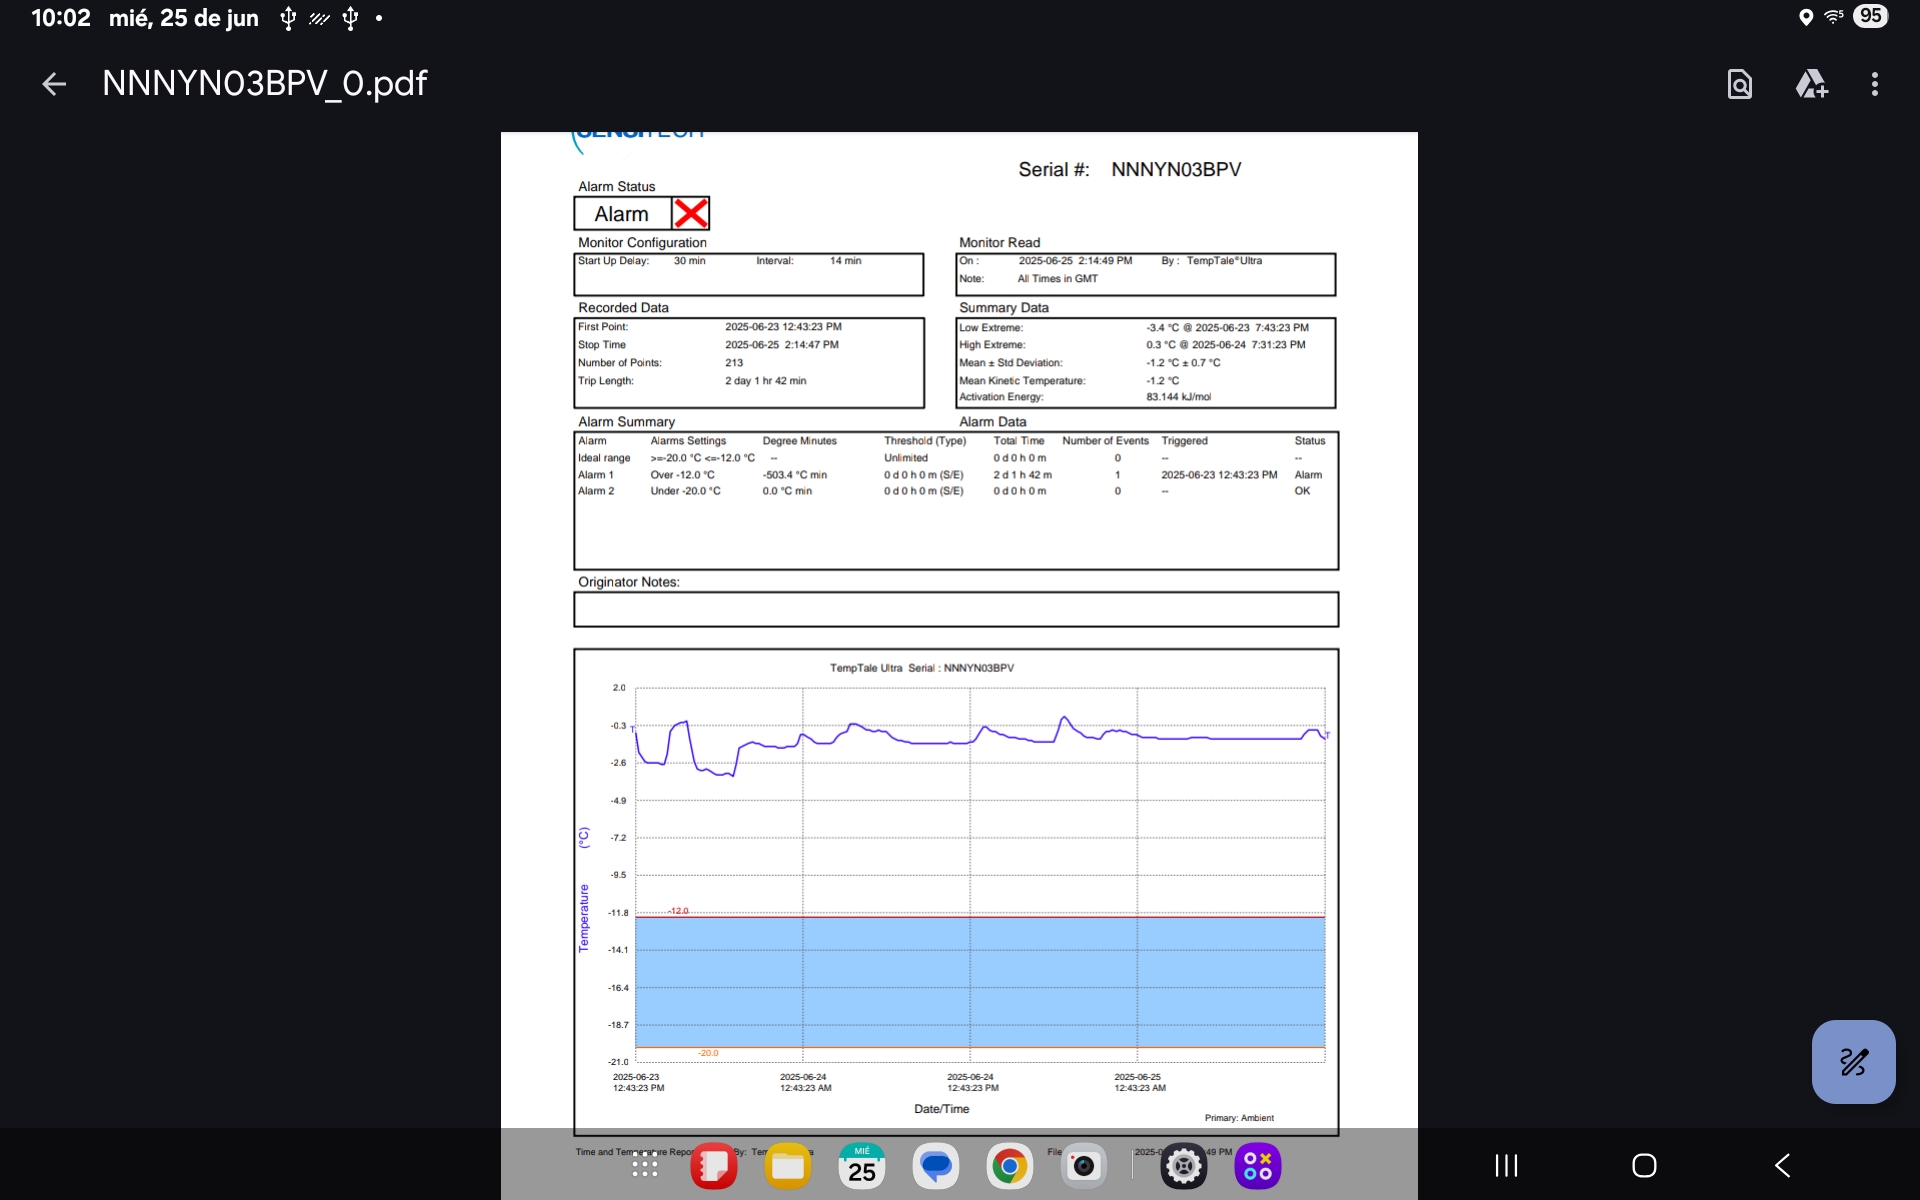The image size is (1920, 1200).
Task: Click the Activation Energy value 83.144 kJ/mol
Action: click(x=1178, y=397)
